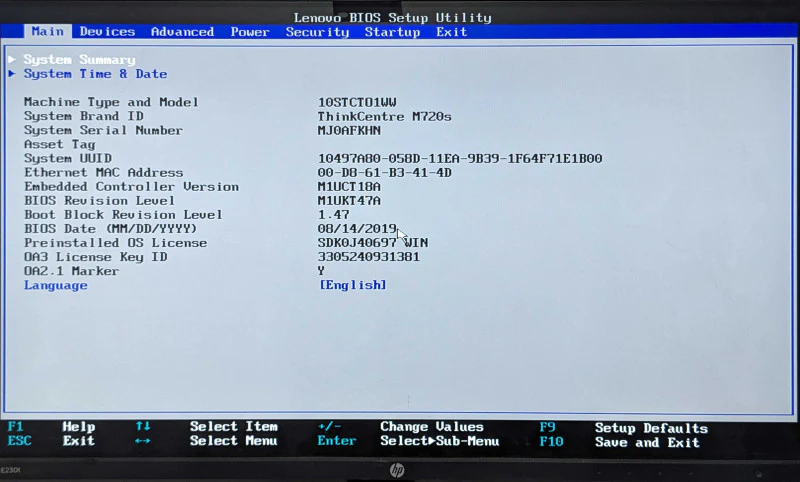The width and height of the screenshot is (800, 482).
Task: Click machine type value 10STCTO1WW
Action: 357,103
